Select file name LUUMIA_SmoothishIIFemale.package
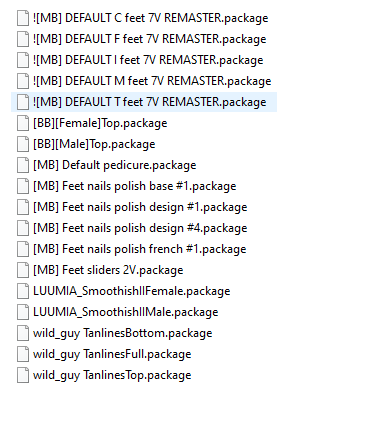The image size is (374, 448). click(x=132, y=291)
